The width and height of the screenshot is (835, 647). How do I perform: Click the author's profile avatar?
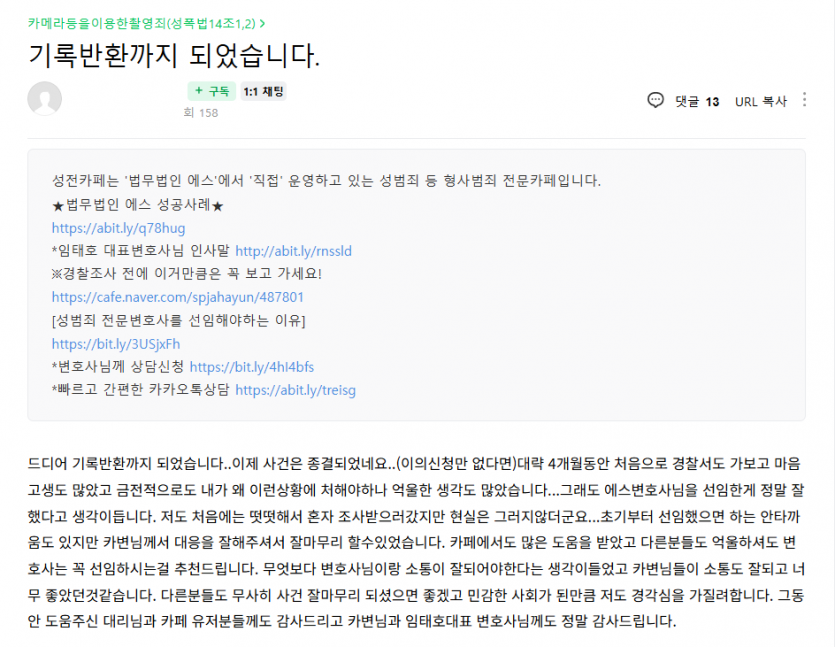point(45,98)
